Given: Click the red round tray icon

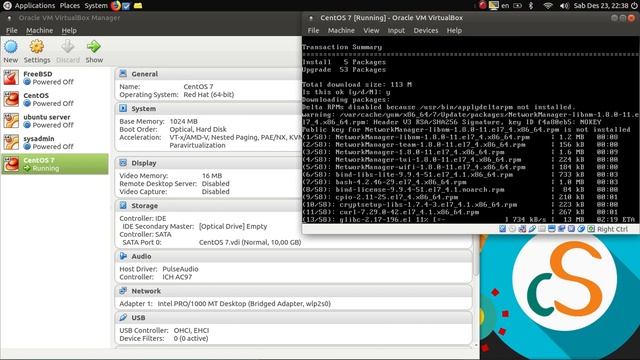Looking at the screenshot, I should click(482, 6).
